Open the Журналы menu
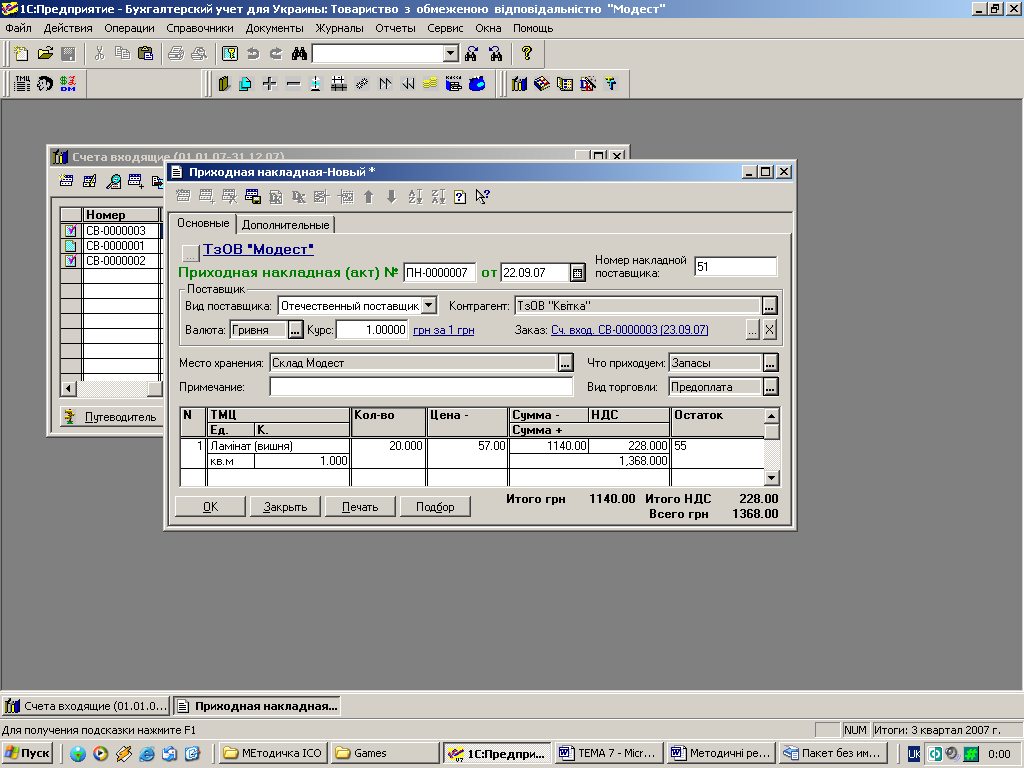 [339, 28]
